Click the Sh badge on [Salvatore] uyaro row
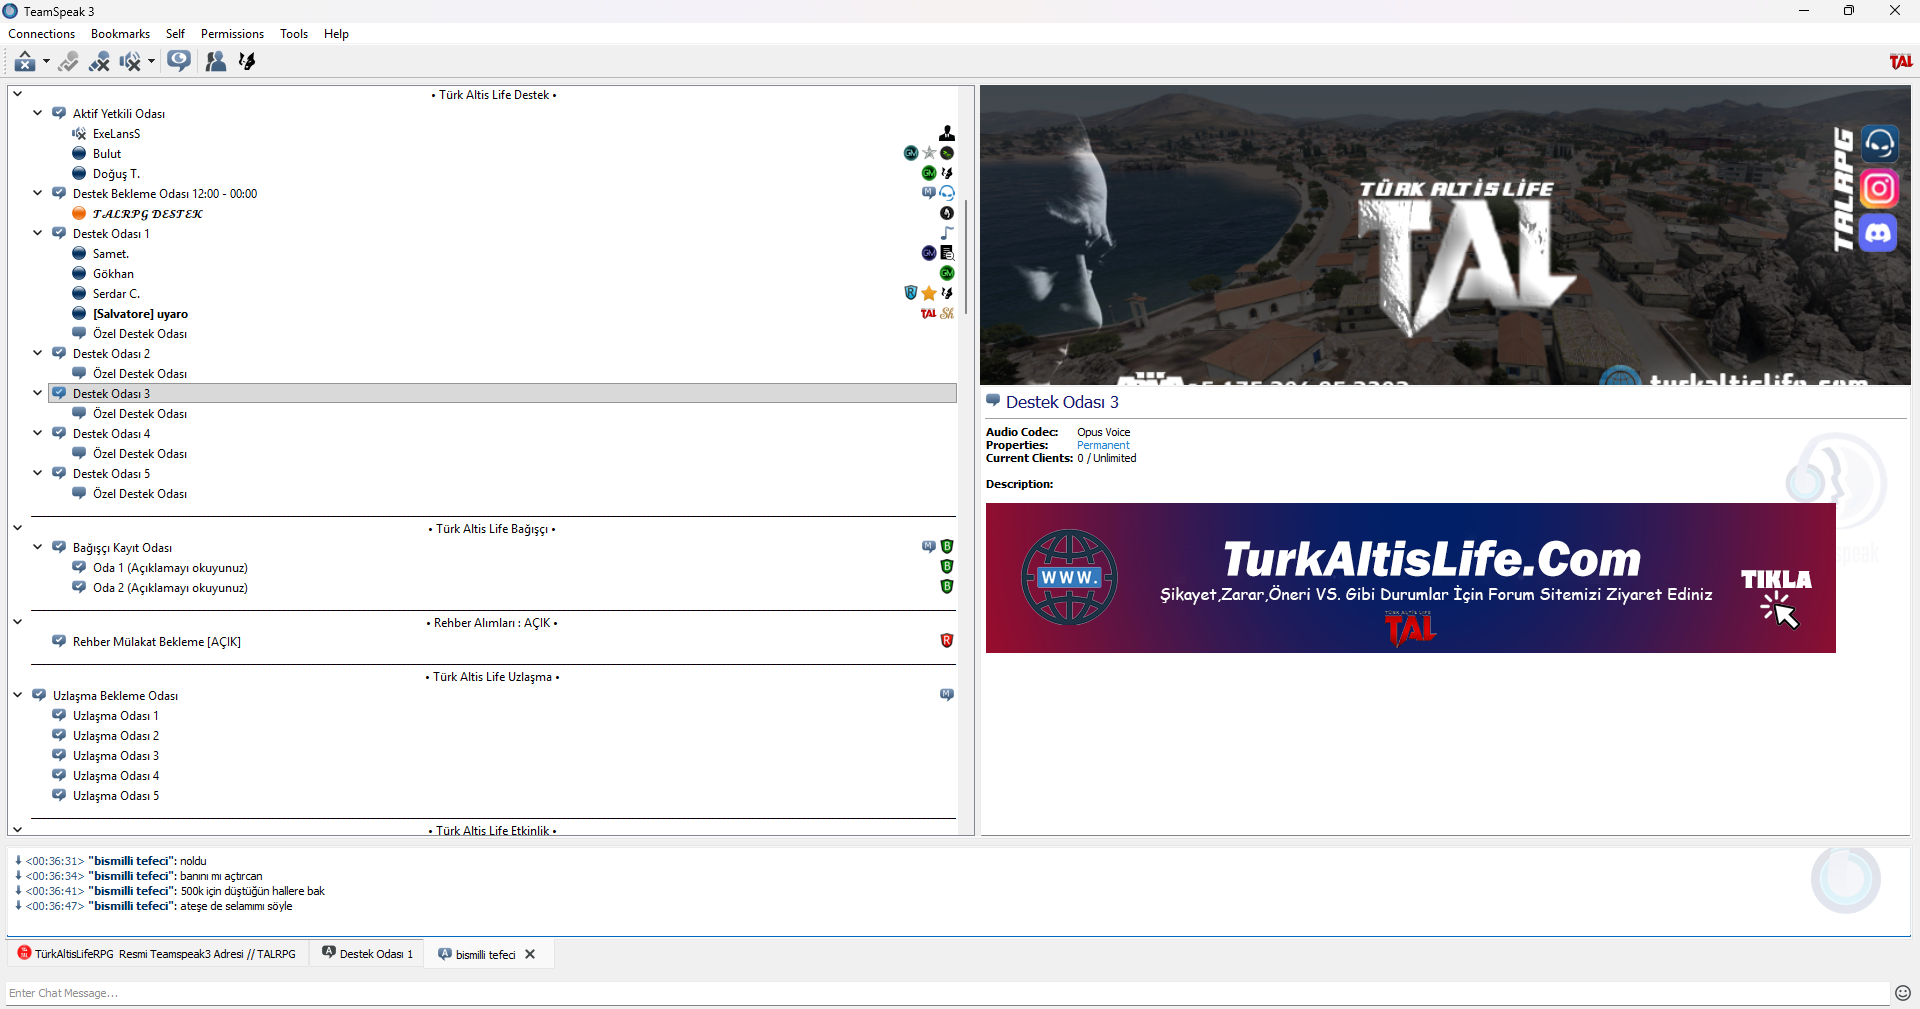1920x1009 pixels. click(x=947, y=313)
